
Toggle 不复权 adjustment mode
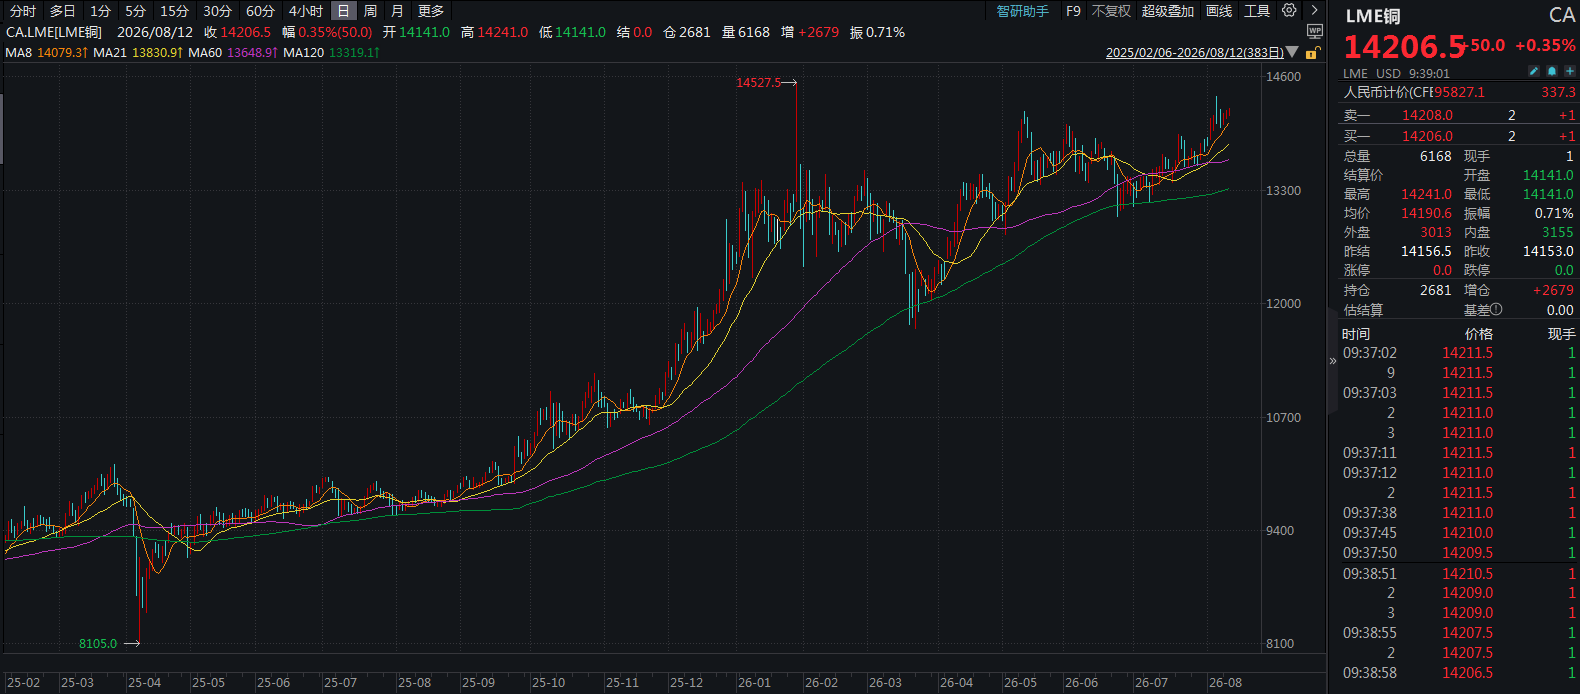point(1112,11)
